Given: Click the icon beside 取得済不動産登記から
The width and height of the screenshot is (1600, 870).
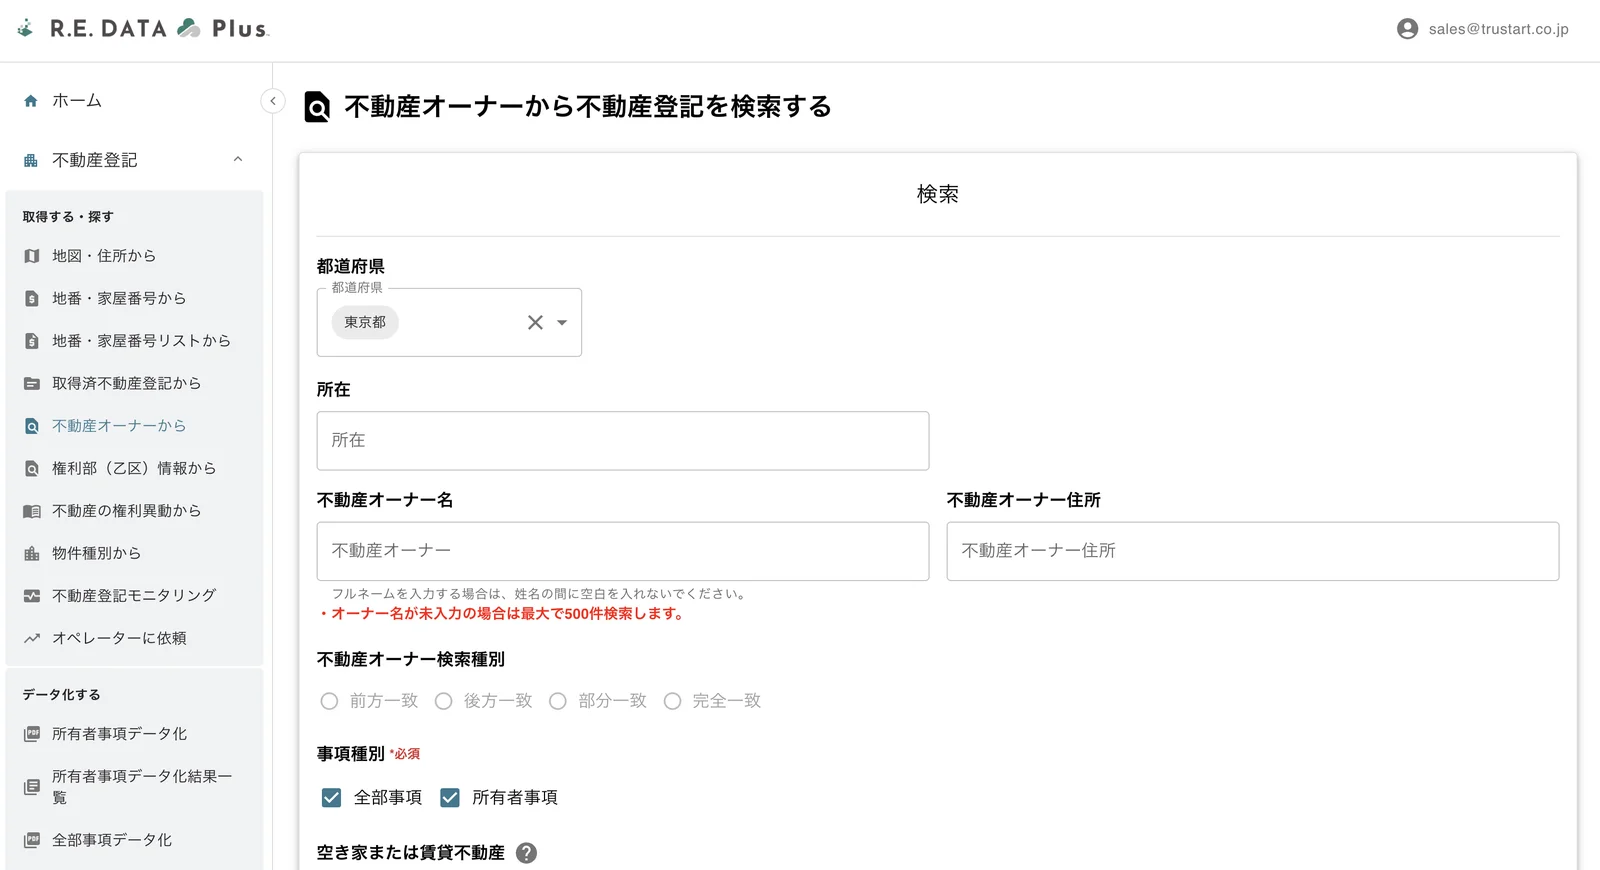Looking at the screenshot, I should click(x=32, y=384).
